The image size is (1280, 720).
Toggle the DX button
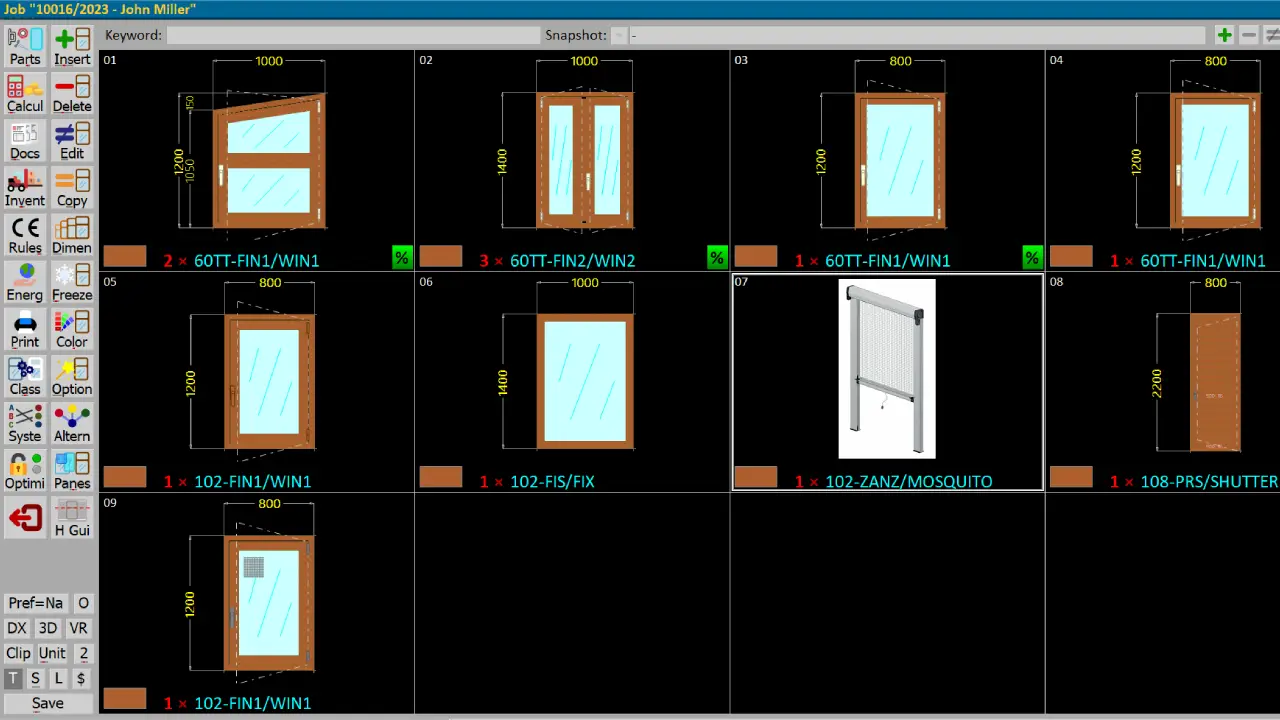17,628
